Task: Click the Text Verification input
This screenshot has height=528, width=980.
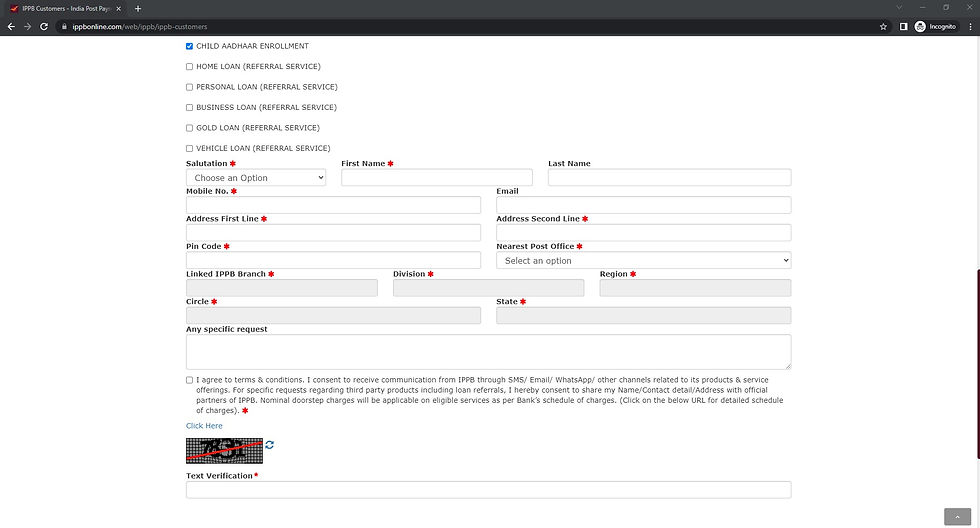Action: pos(488,490)
